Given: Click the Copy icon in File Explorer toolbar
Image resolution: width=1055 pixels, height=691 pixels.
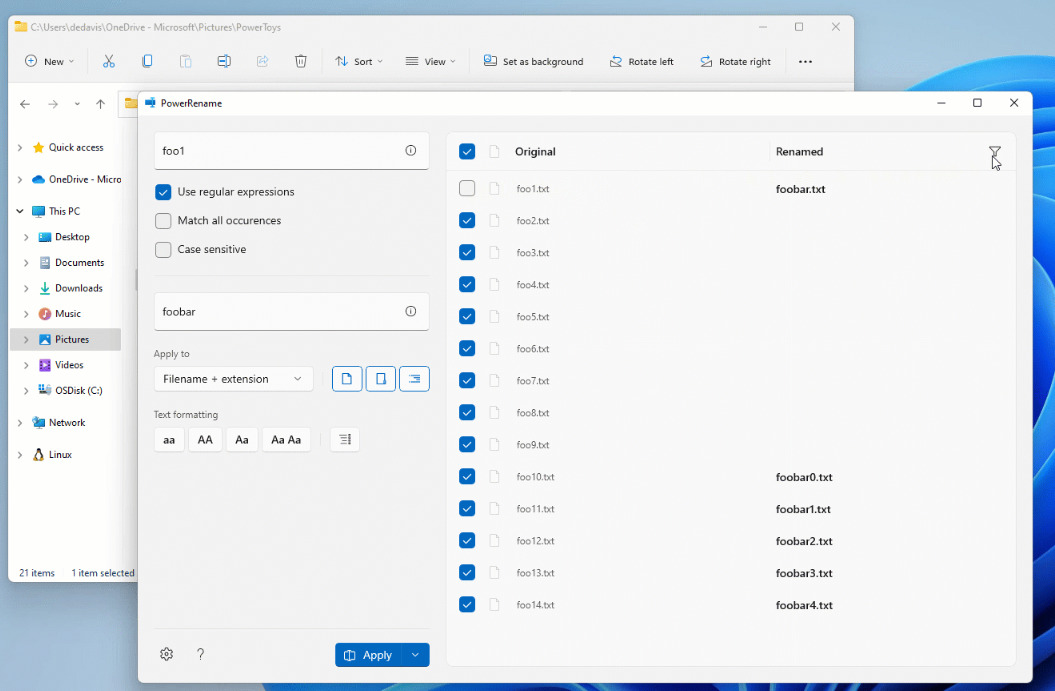Looking at the screenshot, I should tap(147, 61).
